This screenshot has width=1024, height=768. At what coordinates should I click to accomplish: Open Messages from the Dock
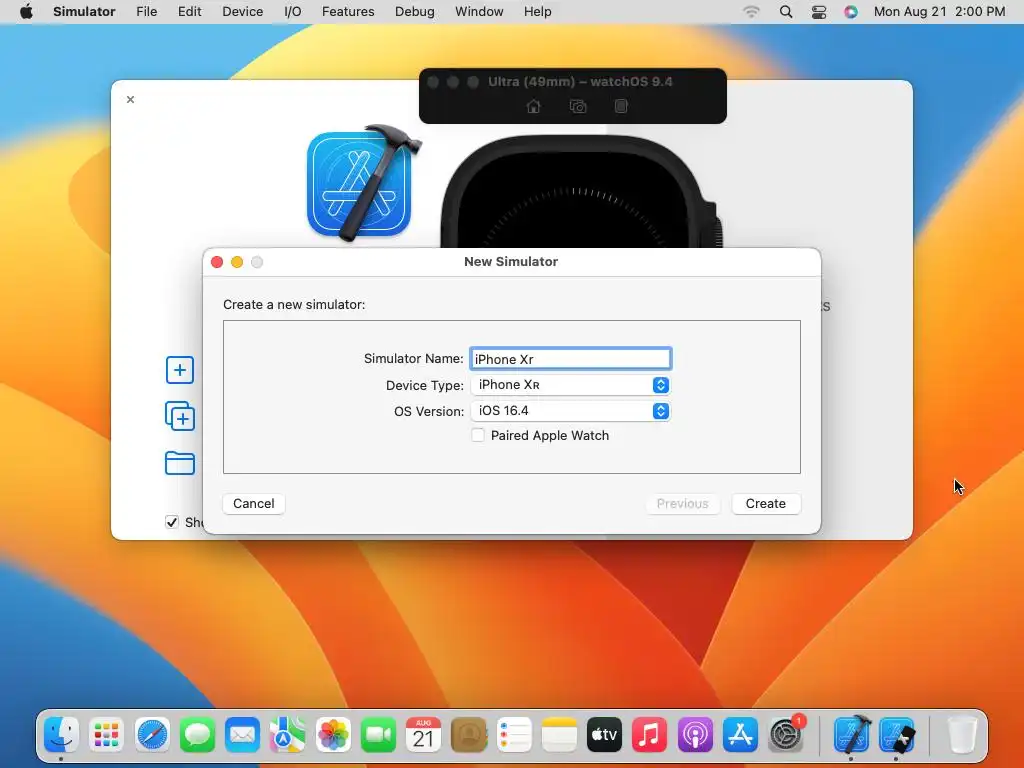(x=197, y=735)
